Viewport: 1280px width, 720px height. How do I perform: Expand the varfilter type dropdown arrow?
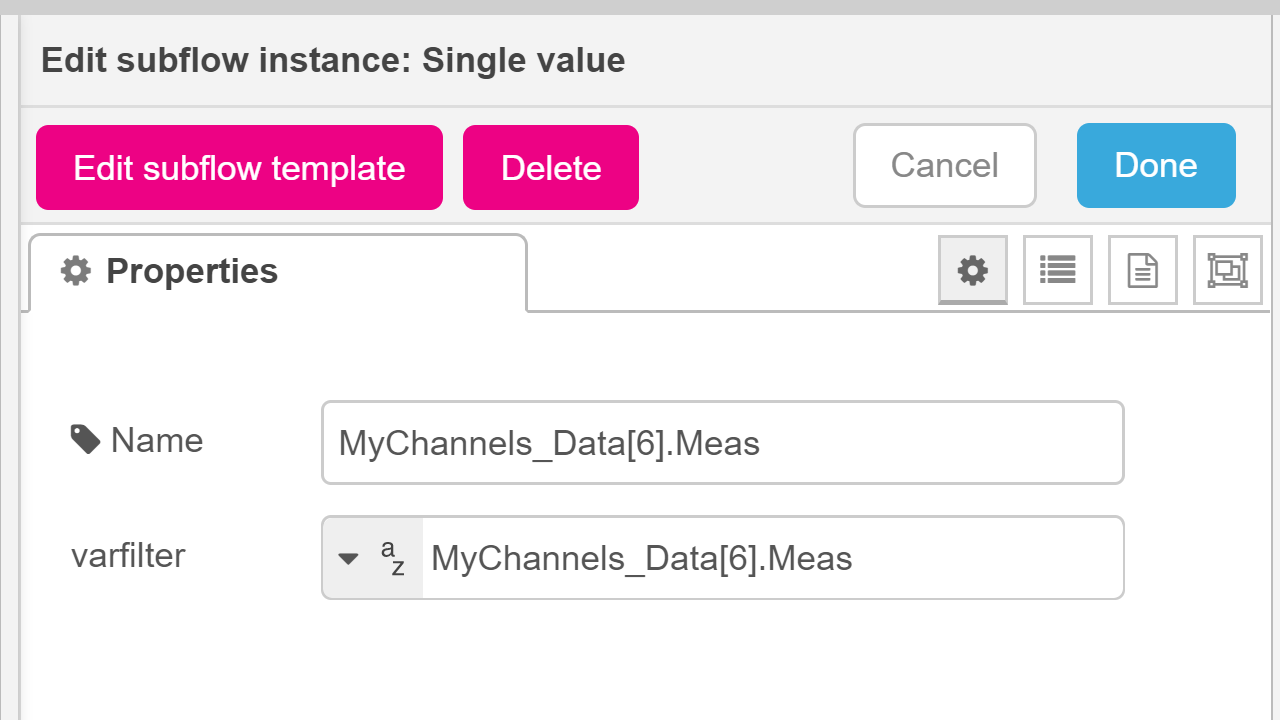click(x=348, y=558)
